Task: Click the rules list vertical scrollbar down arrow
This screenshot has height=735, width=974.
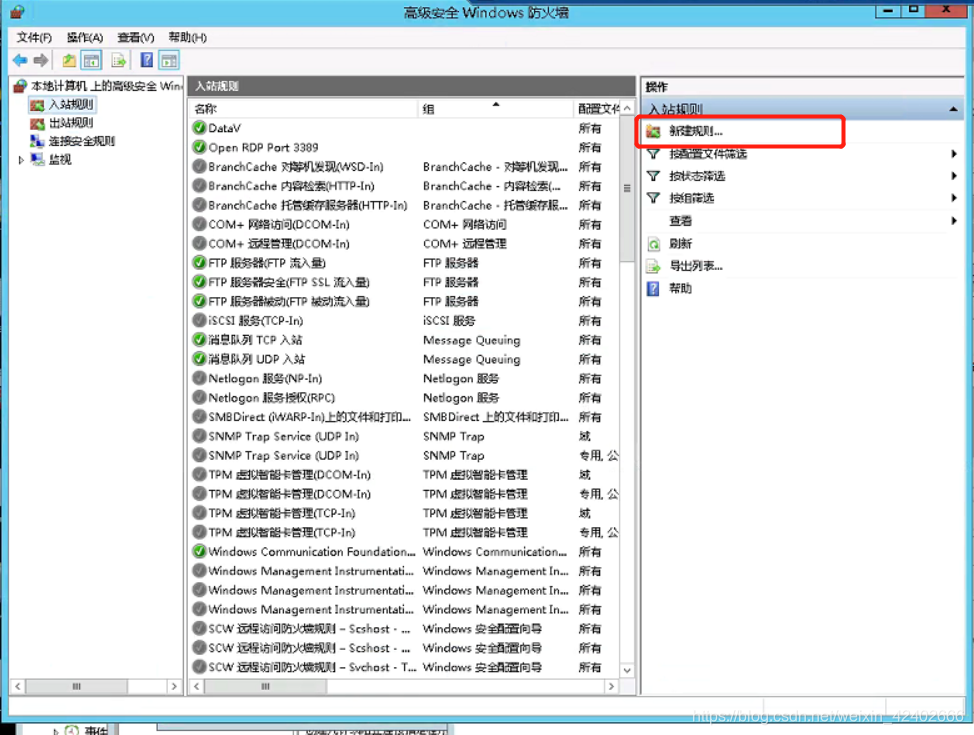Action: 627,670
